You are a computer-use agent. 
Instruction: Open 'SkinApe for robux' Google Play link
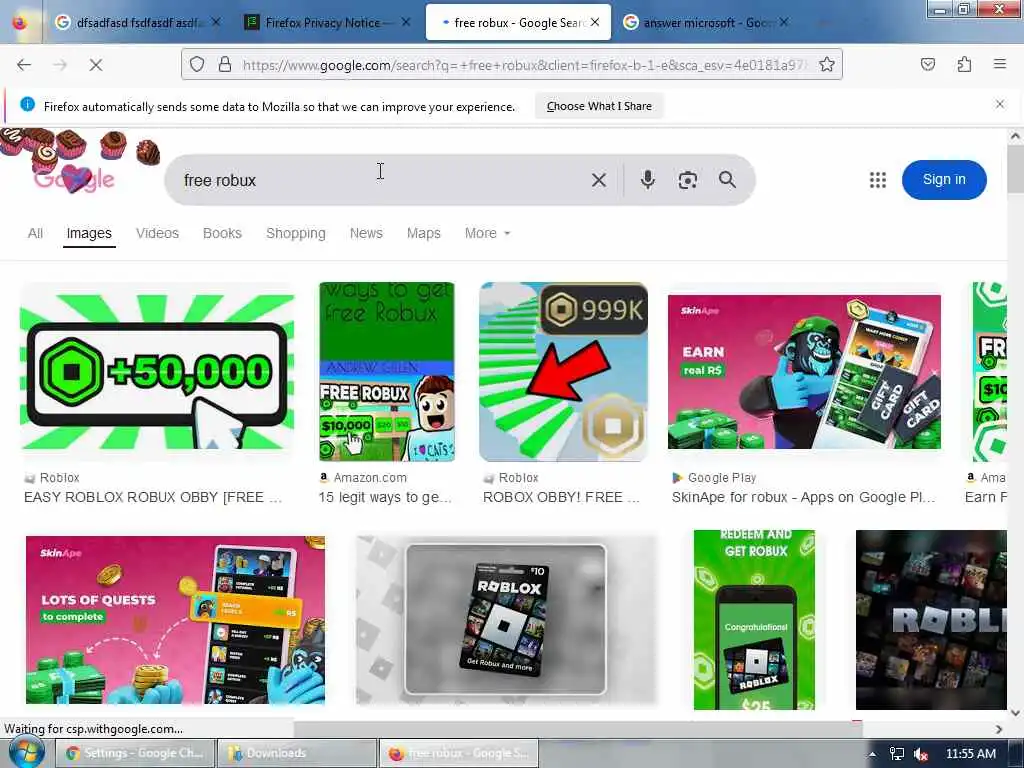[803, 497]
